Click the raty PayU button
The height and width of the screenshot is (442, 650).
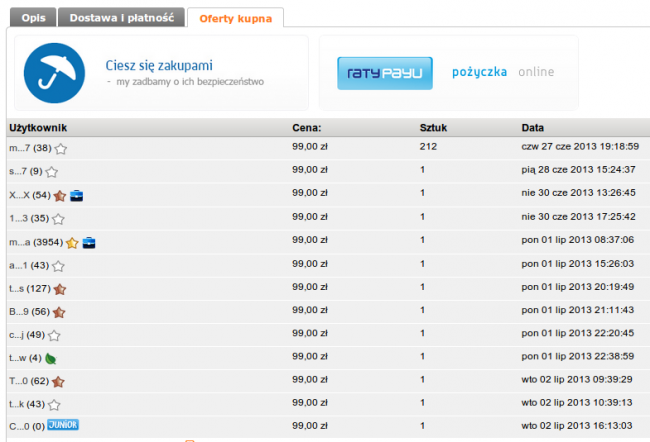(385, 73)
